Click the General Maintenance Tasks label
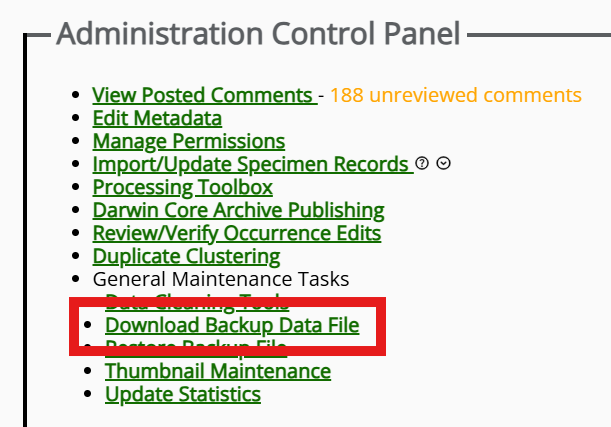 (221, 279)
